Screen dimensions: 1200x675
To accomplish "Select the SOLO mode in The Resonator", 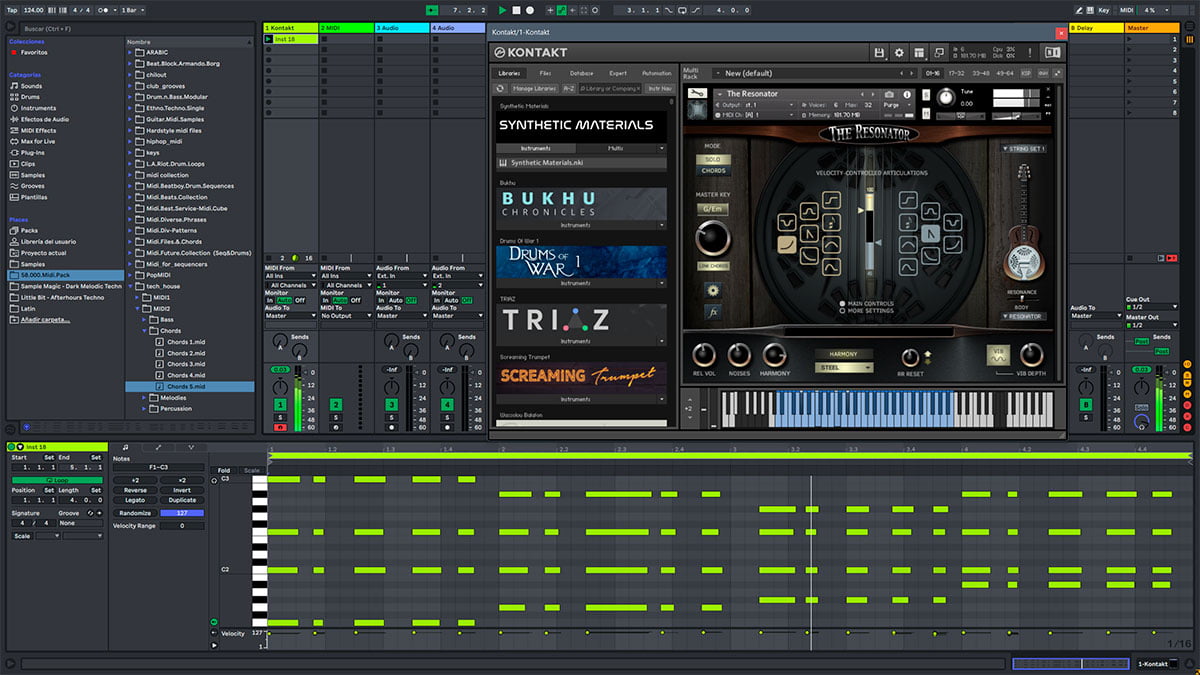I will click(x=713, y=160).
